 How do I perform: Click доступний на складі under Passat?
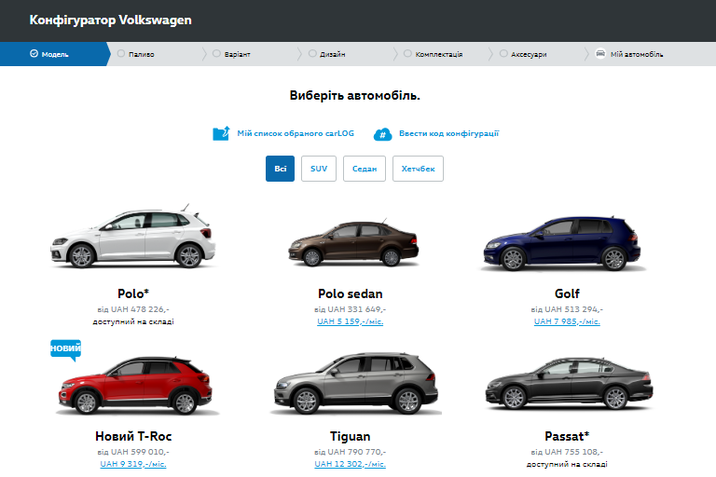click(x=567, y=464)
